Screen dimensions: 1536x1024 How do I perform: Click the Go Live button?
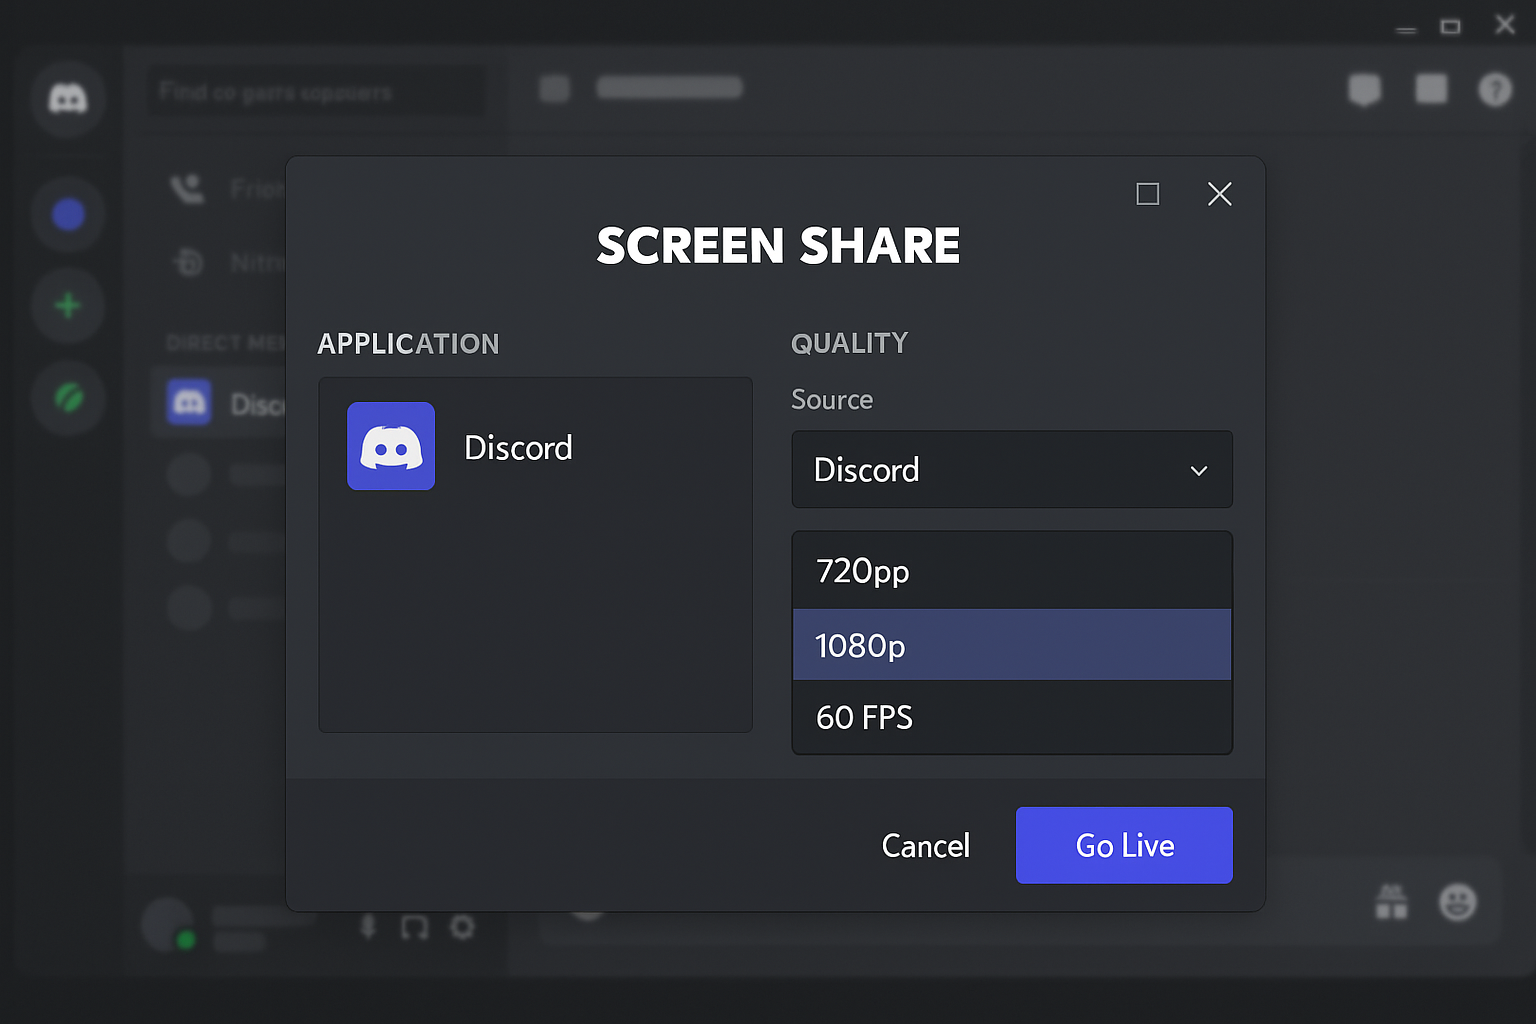[x=1123, y=845]
